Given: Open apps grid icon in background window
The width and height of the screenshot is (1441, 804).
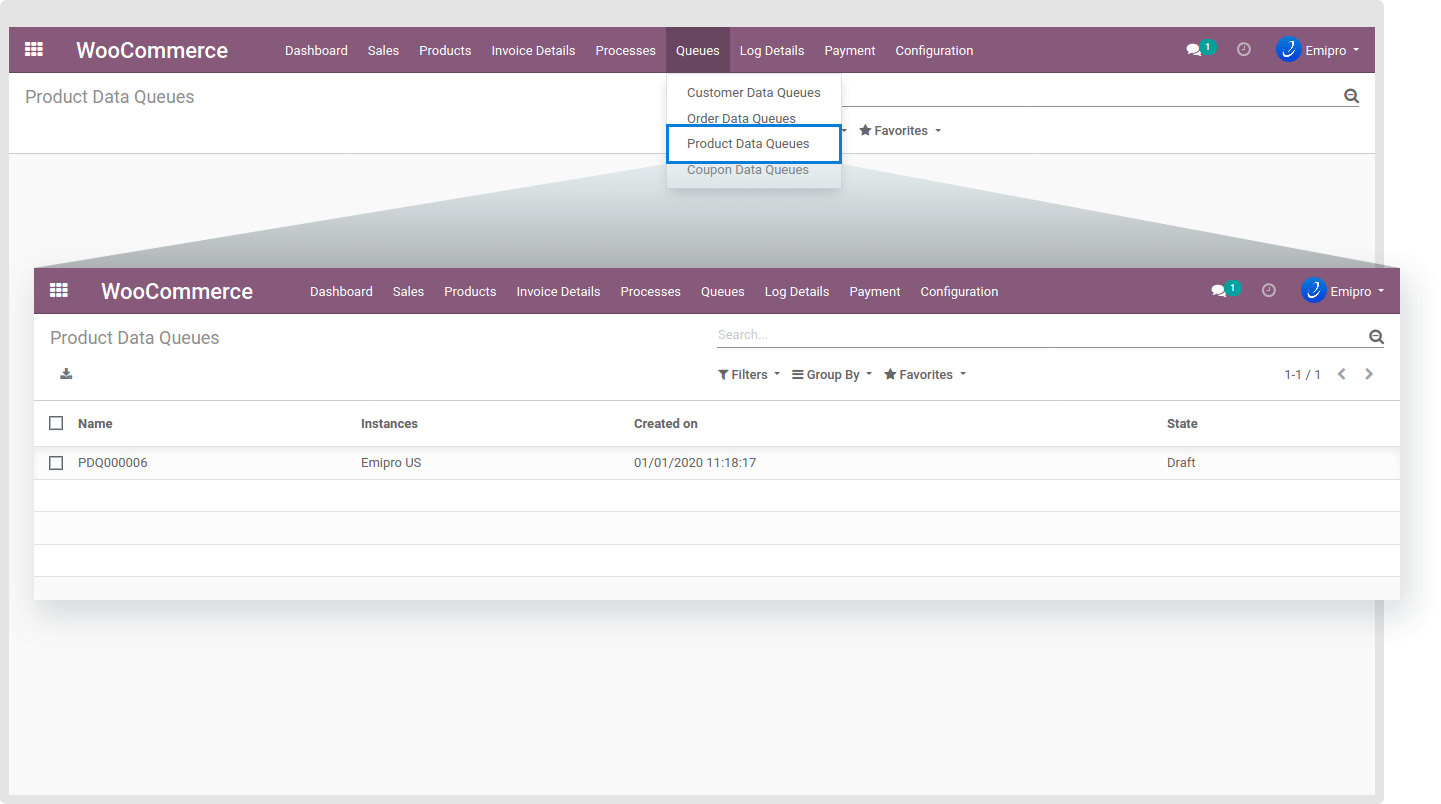Looking at the screenshot, I should [x=34, y=50].
